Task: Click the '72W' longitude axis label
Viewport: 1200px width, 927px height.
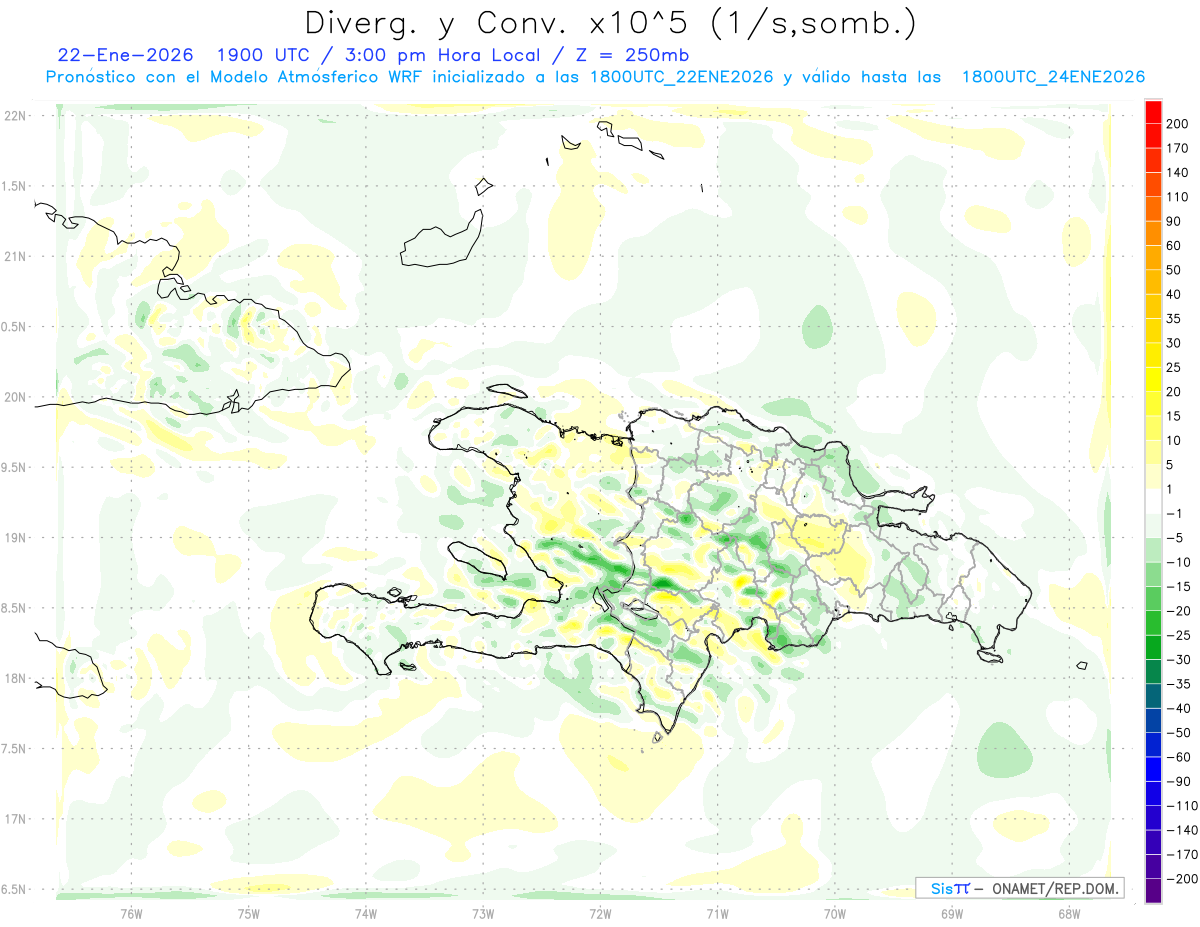Action: pos(600,913)
